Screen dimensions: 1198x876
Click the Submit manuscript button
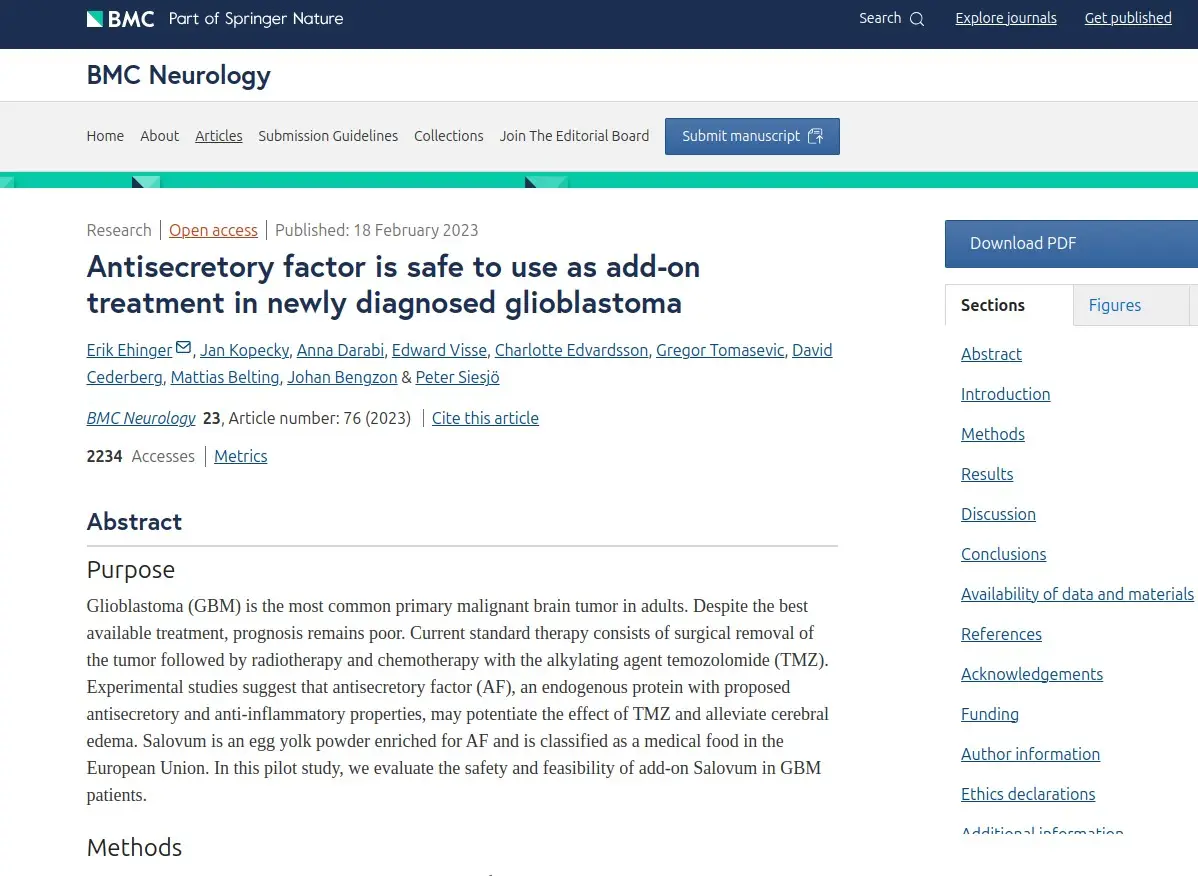tap(752, 136)
